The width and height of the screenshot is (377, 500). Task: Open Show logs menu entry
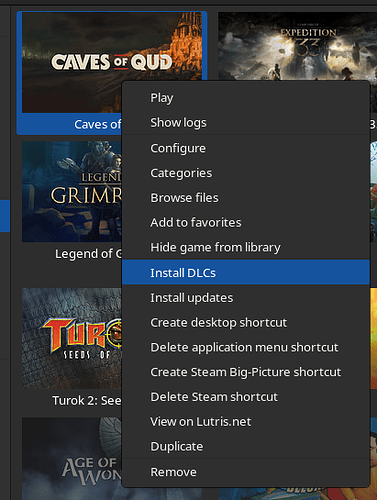click(246, 123)
